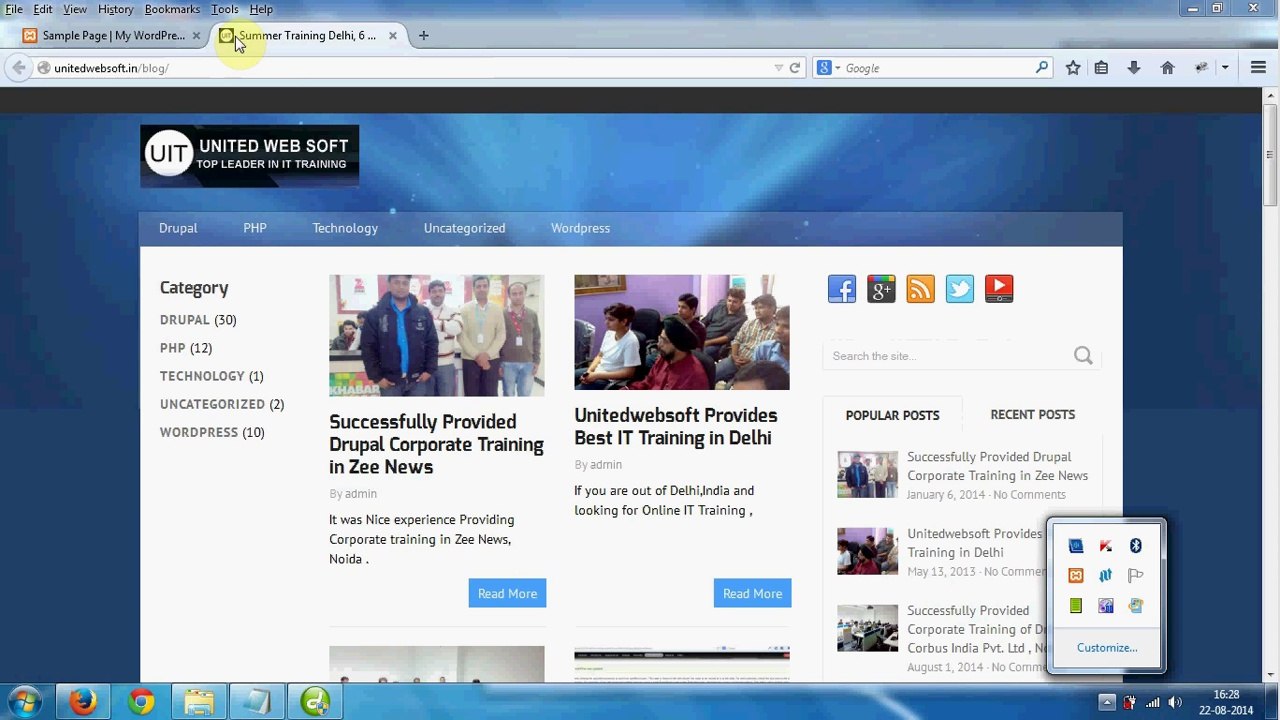Close the Sample Page WordPress tab
1280x720 pixels.
coord(196,36)
